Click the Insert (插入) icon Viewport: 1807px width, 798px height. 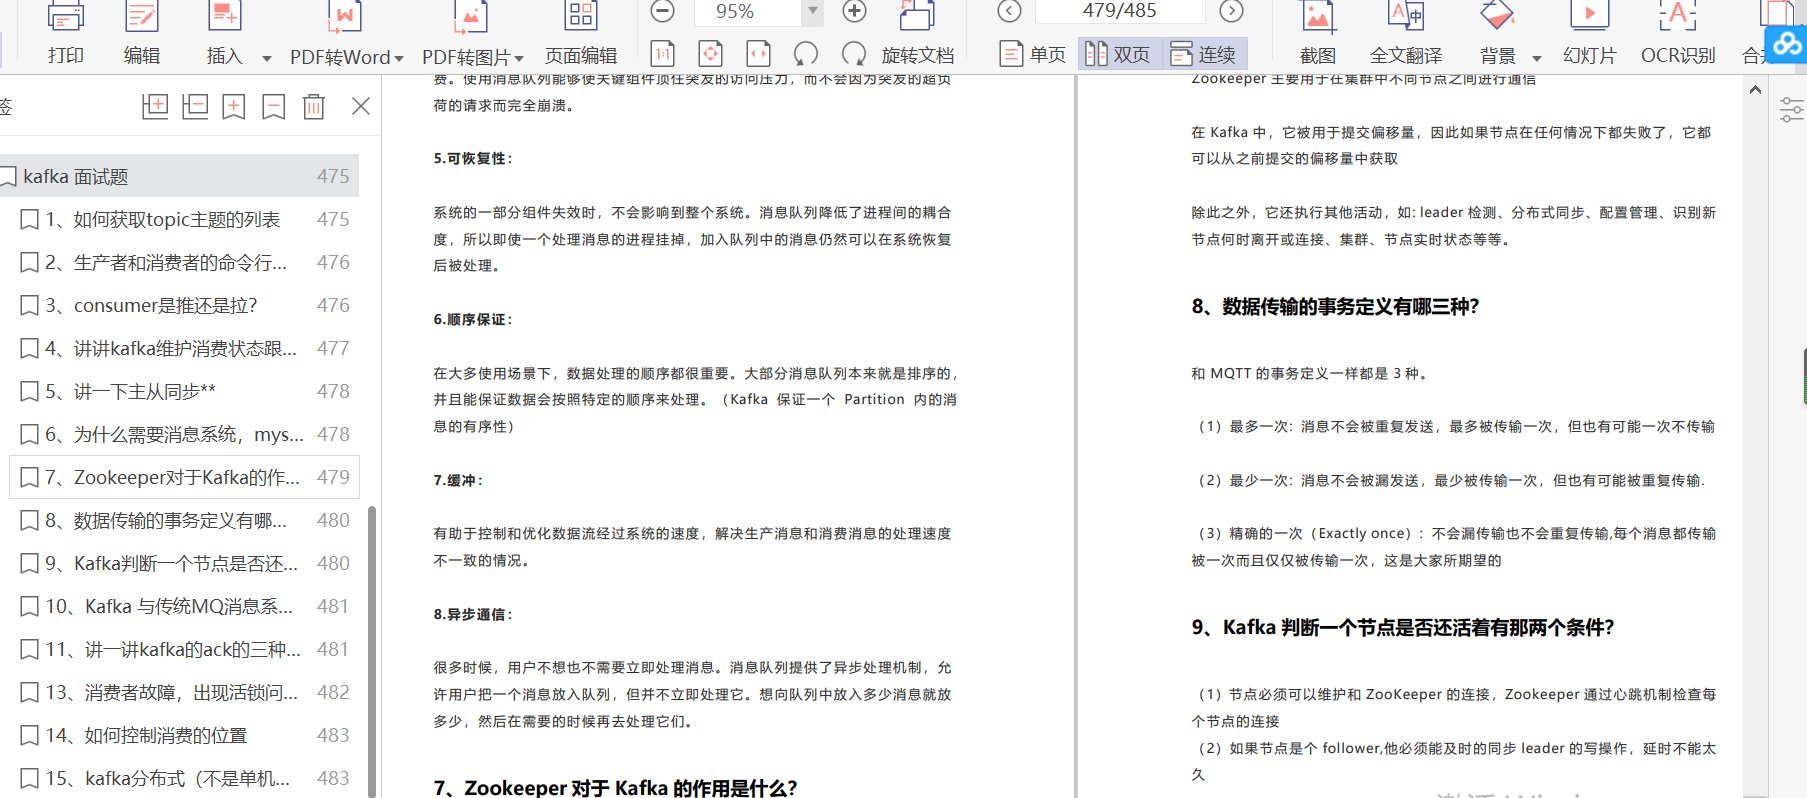[224, 17]
